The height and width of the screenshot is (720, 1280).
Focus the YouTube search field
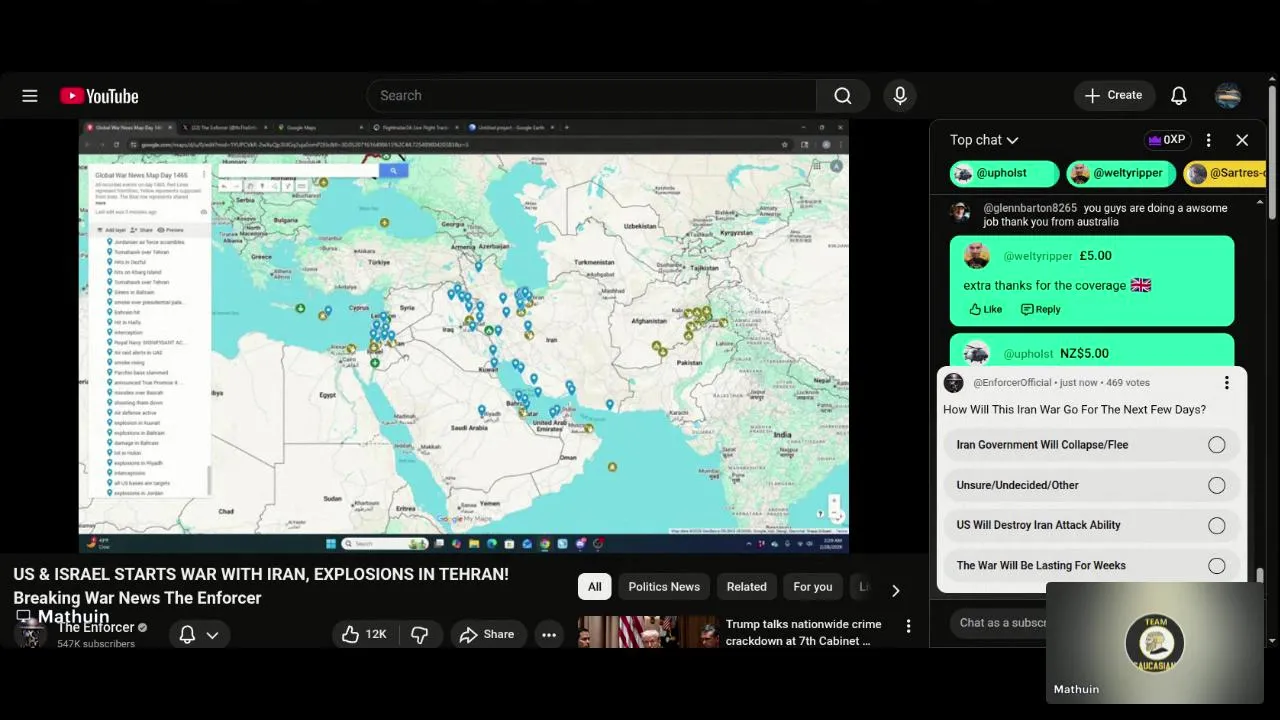click(x=592, y=96)
